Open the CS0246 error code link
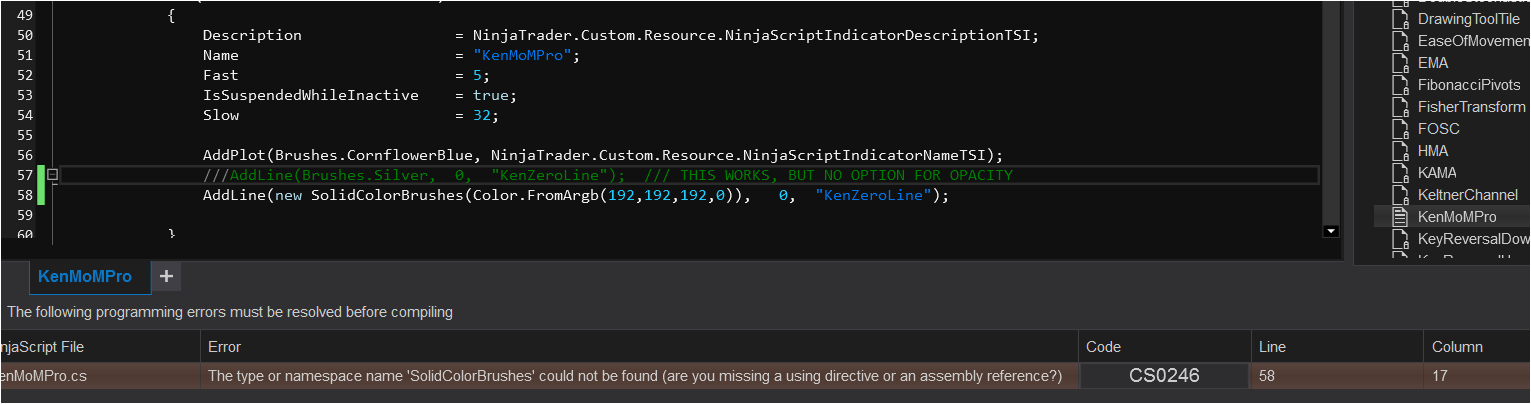The image size is (1531, 404). click(x=1164, y=376)
